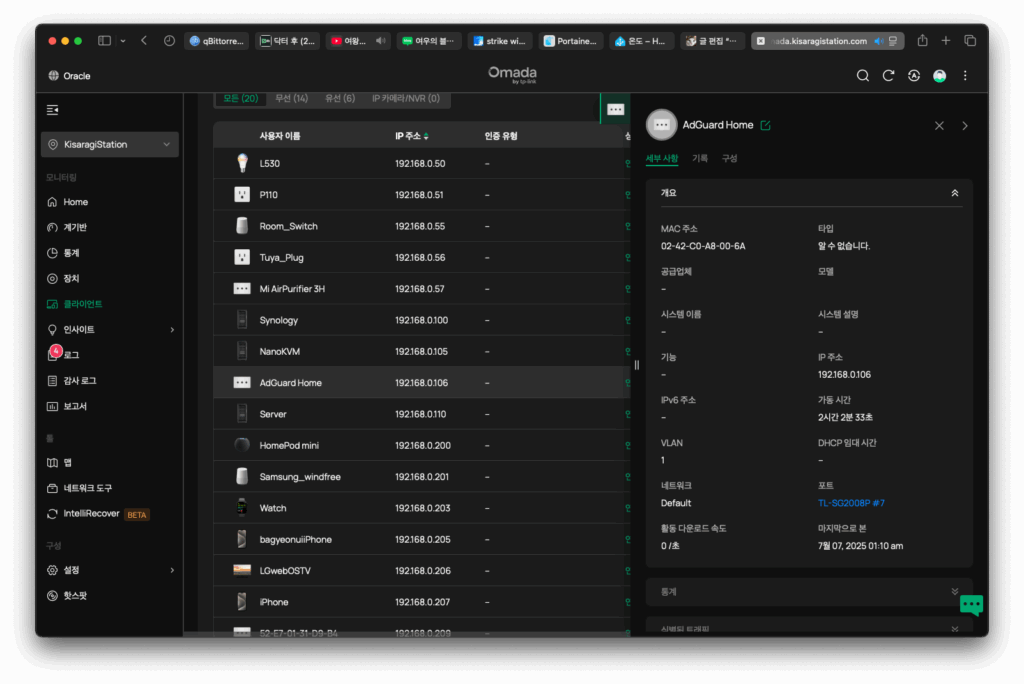The height and width of the screenshot is (684, 1024).
Task: Expand the 설정 settings submenu
Action: (172, 570)
